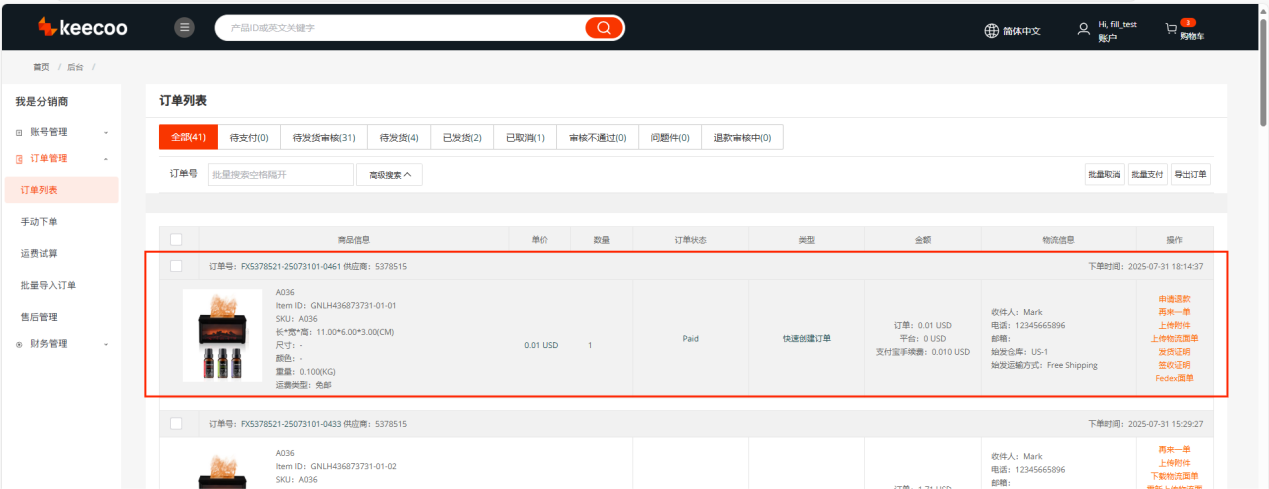Click the 账号管理 sidebar icon
This screenshot has height=489, width=1269.
click(19, 132)
